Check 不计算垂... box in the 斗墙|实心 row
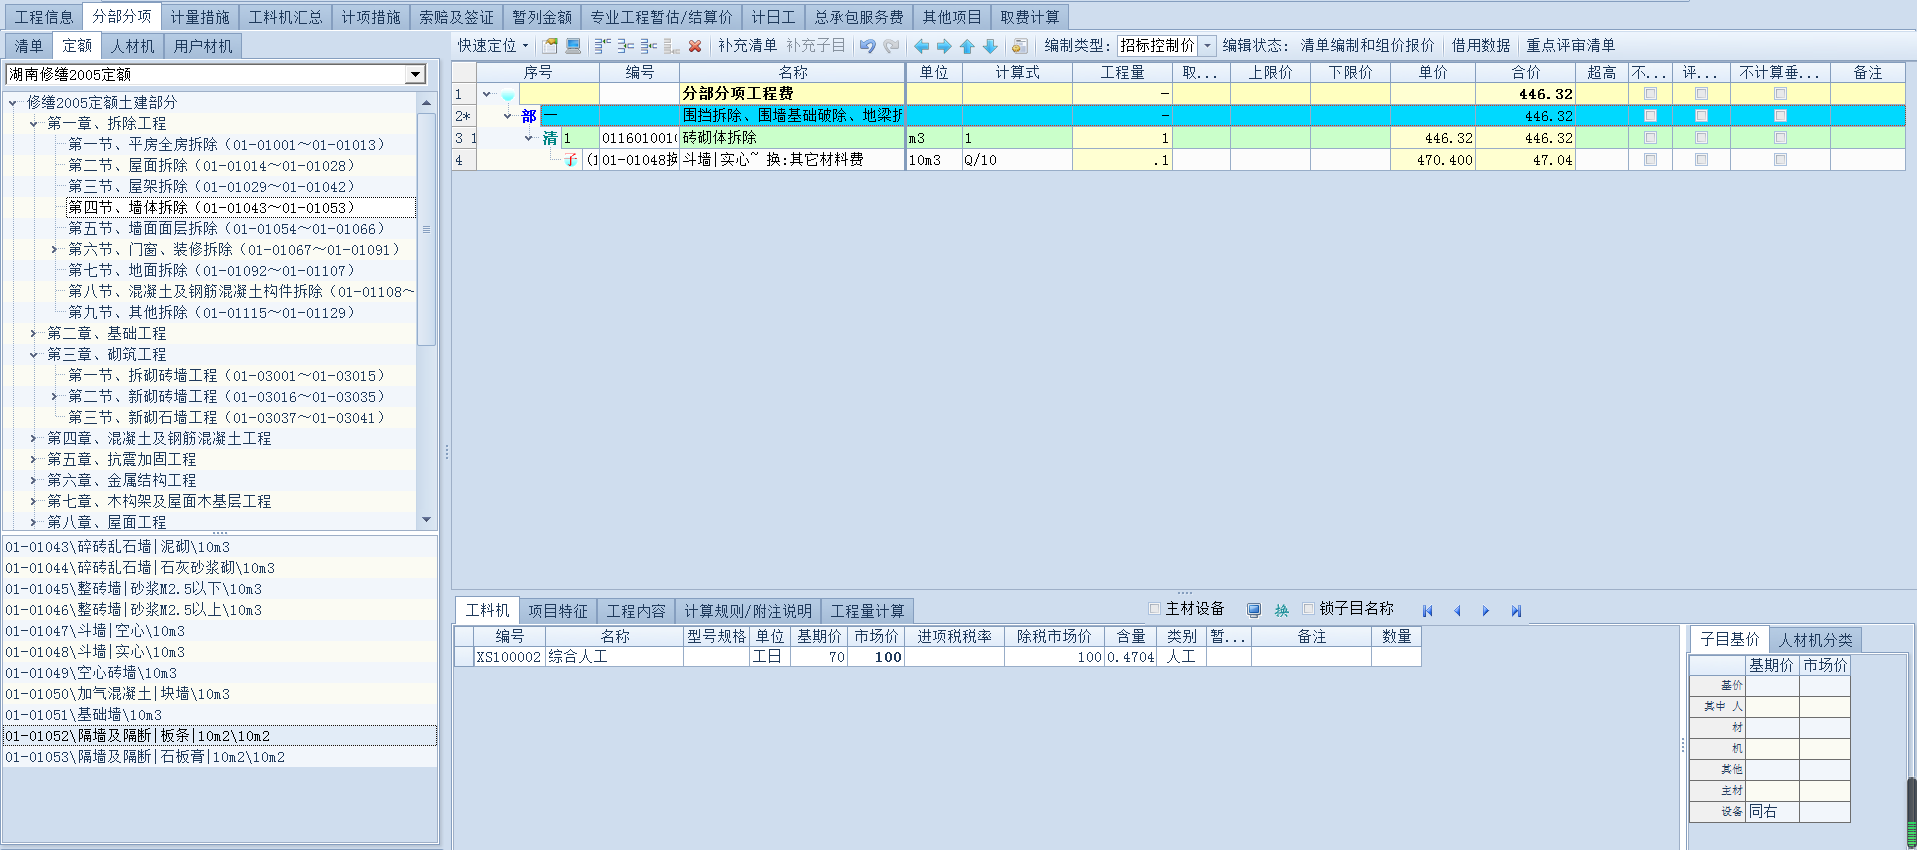This screenshot has height=850, width=1917. tap(1780, 160)
